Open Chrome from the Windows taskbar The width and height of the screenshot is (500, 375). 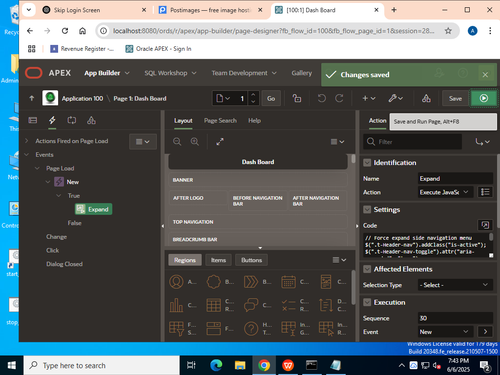click(264, 365)
